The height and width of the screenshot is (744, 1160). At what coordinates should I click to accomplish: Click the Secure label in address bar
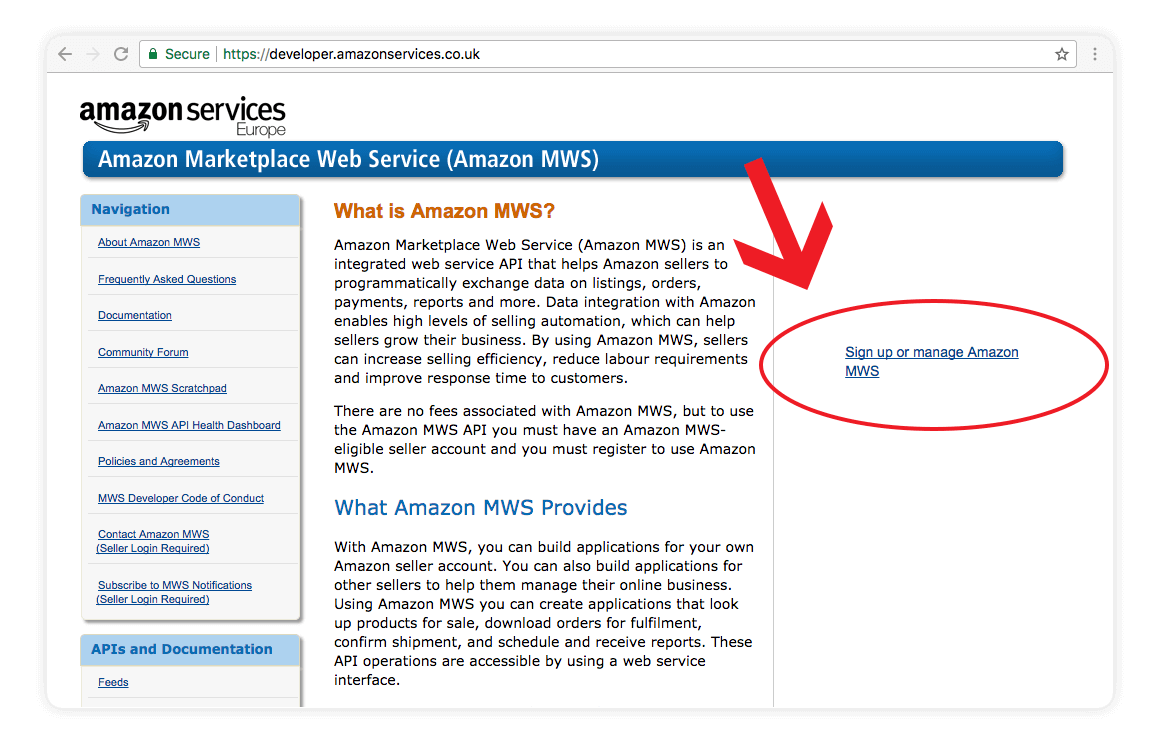187,54
